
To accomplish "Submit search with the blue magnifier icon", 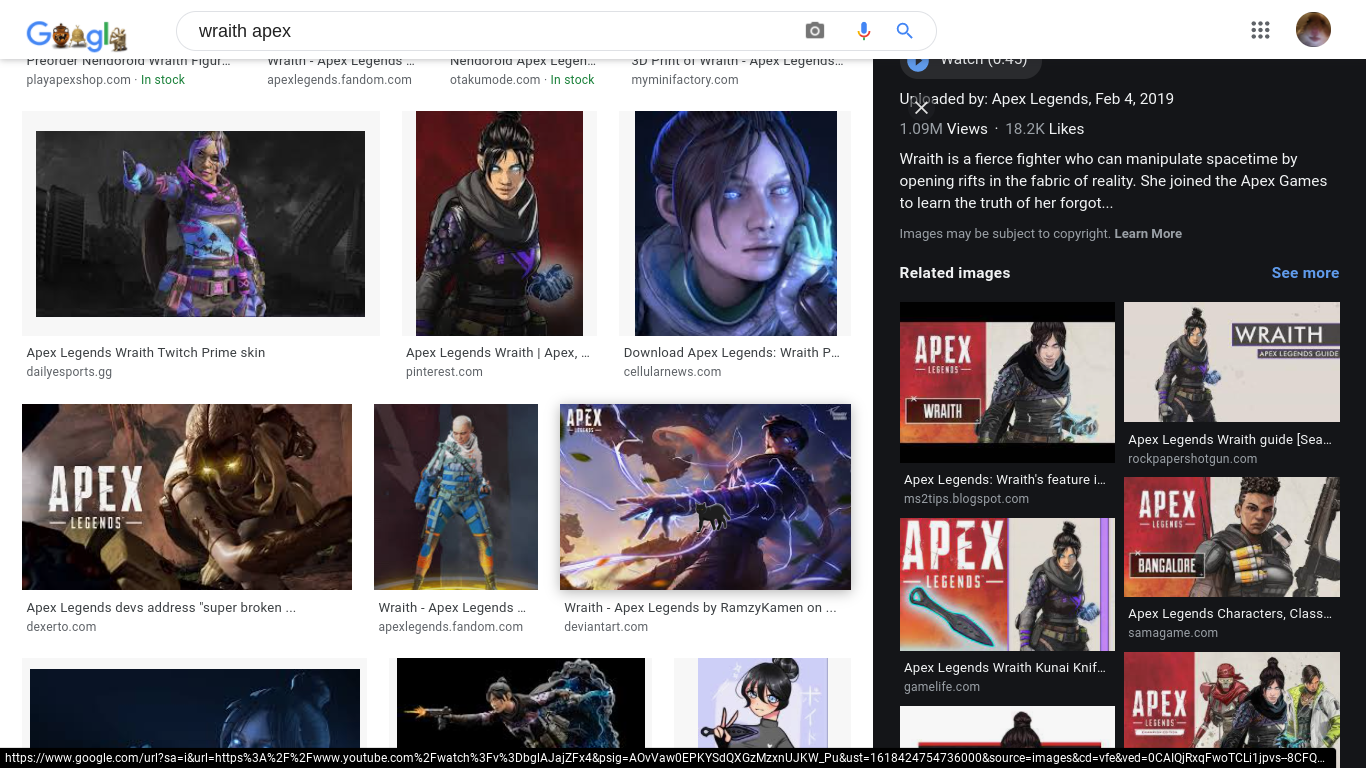I will [x=905, y=31].
